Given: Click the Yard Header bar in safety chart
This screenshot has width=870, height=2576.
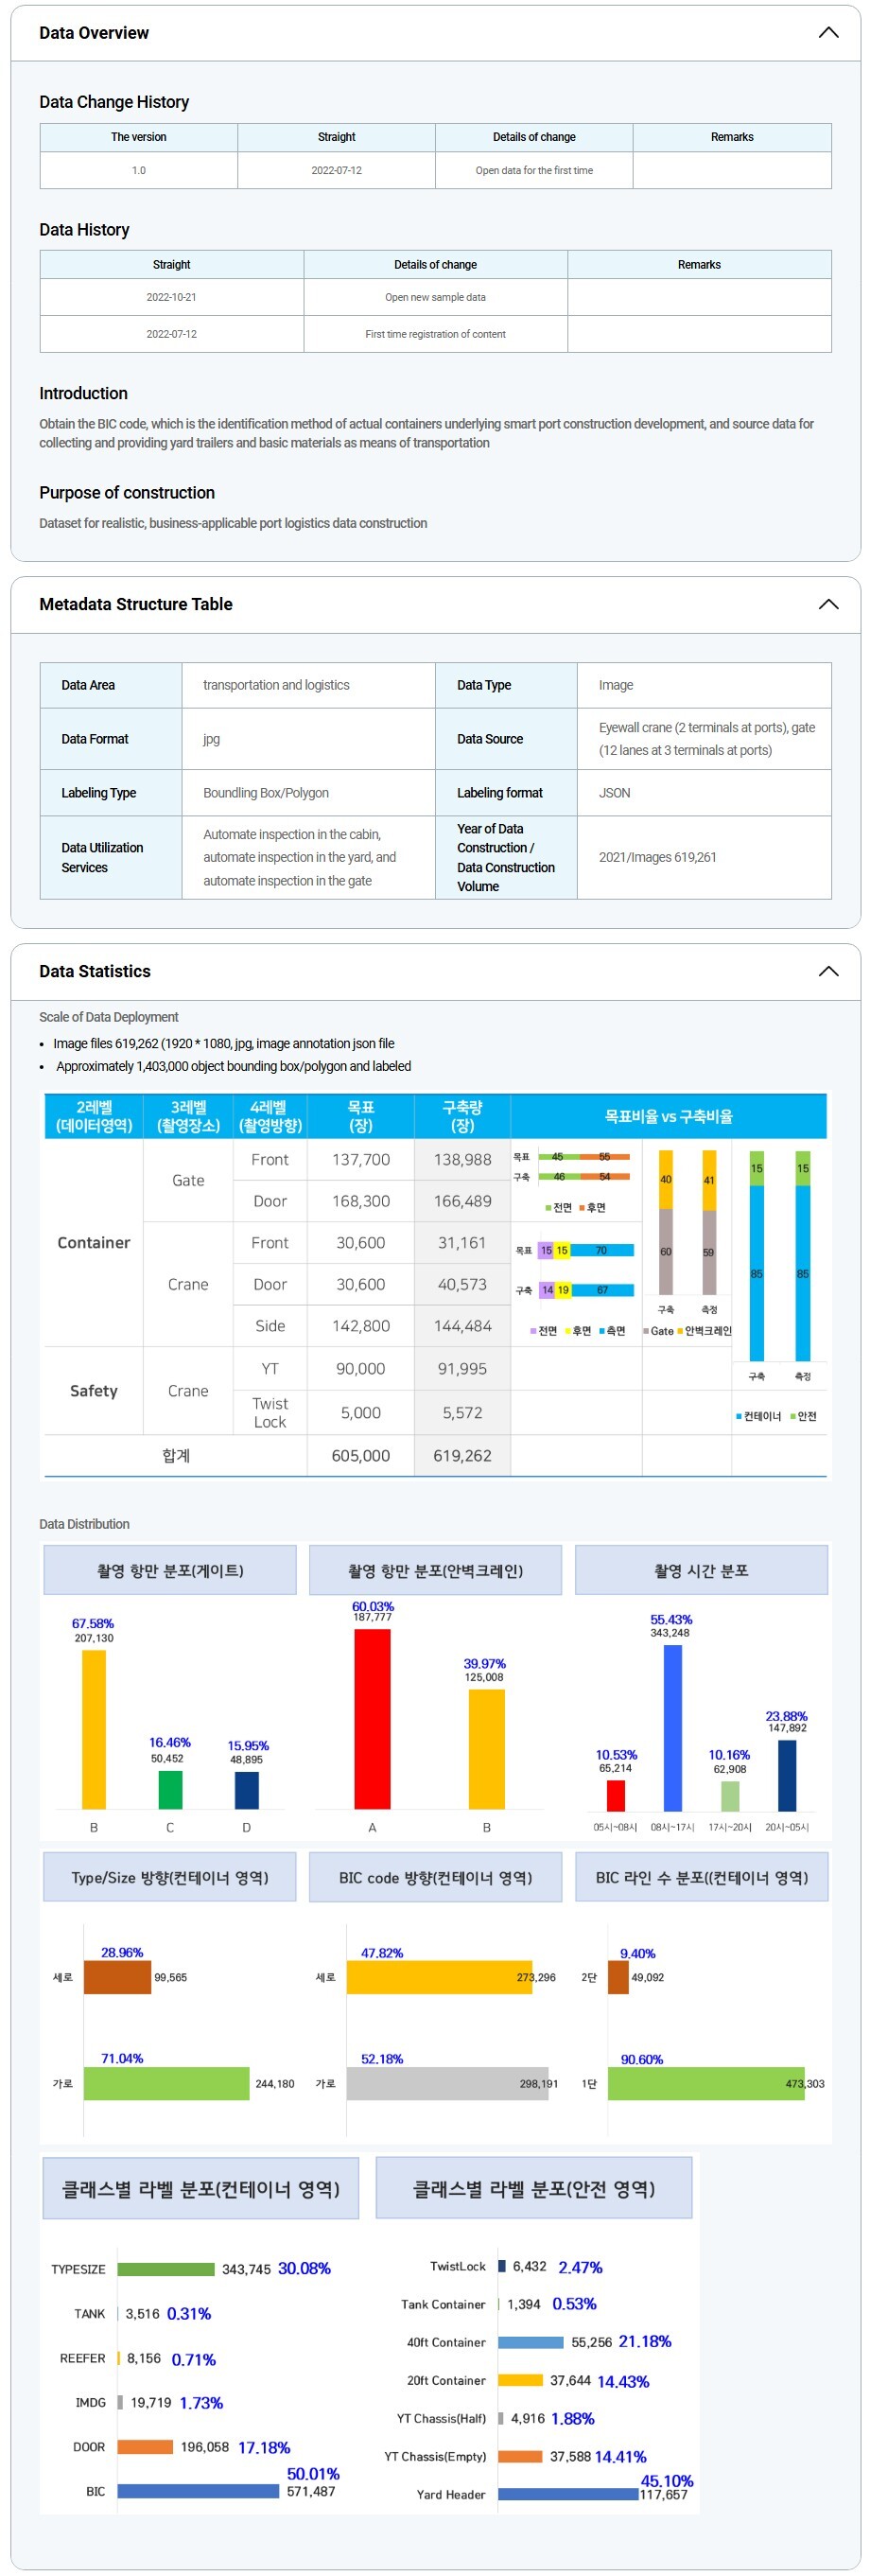Looking at the screenshot, I should (567, 2494).
